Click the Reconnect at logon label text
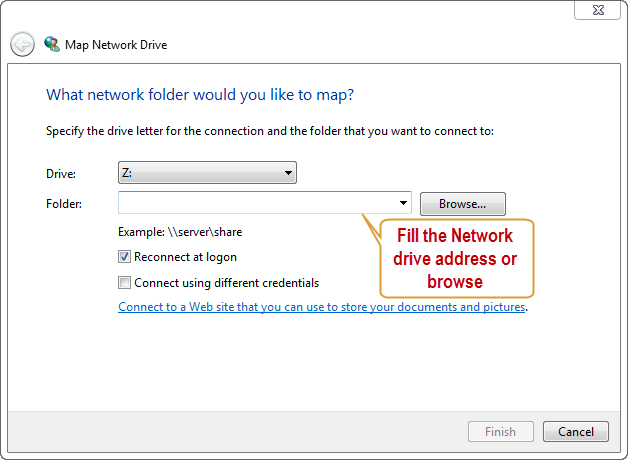The image size is (628, 460). (x=185, y=257)
